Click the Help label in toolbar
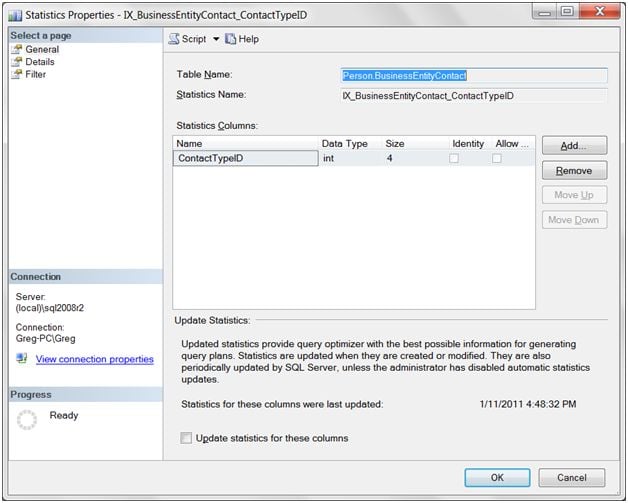The image size is (628, 503). (249, 39)
